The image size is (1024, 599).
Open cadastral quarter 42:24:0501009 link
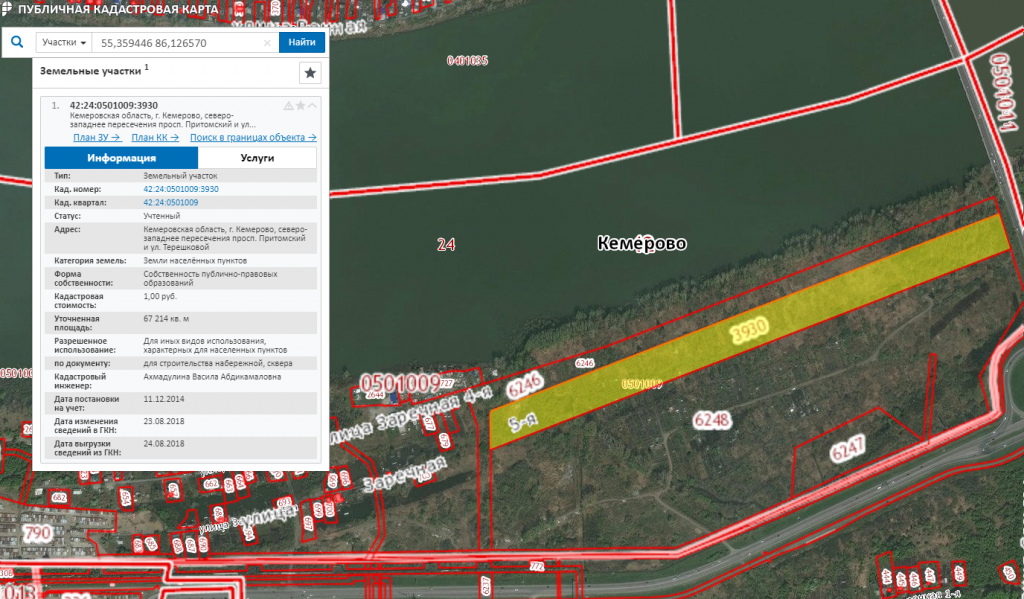click(171, 202)
